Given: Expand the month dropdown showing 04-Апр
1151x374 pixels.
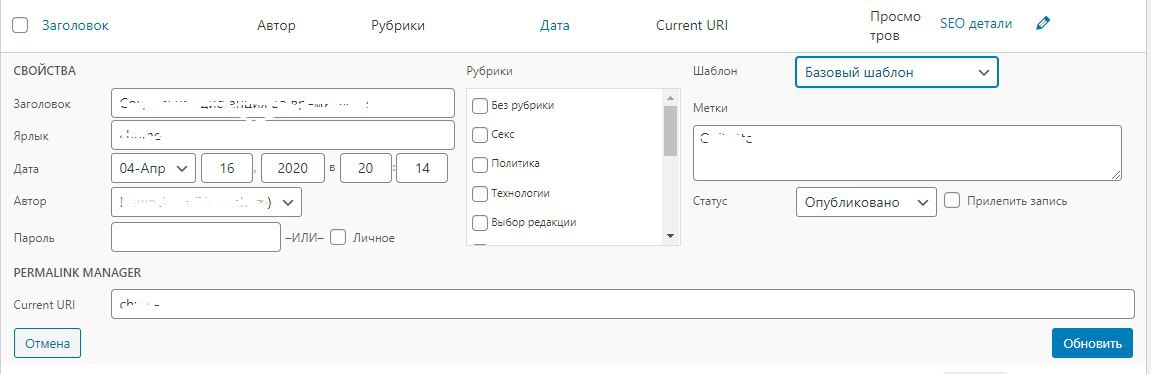Looking at the screenshot, I should [153, 168].
